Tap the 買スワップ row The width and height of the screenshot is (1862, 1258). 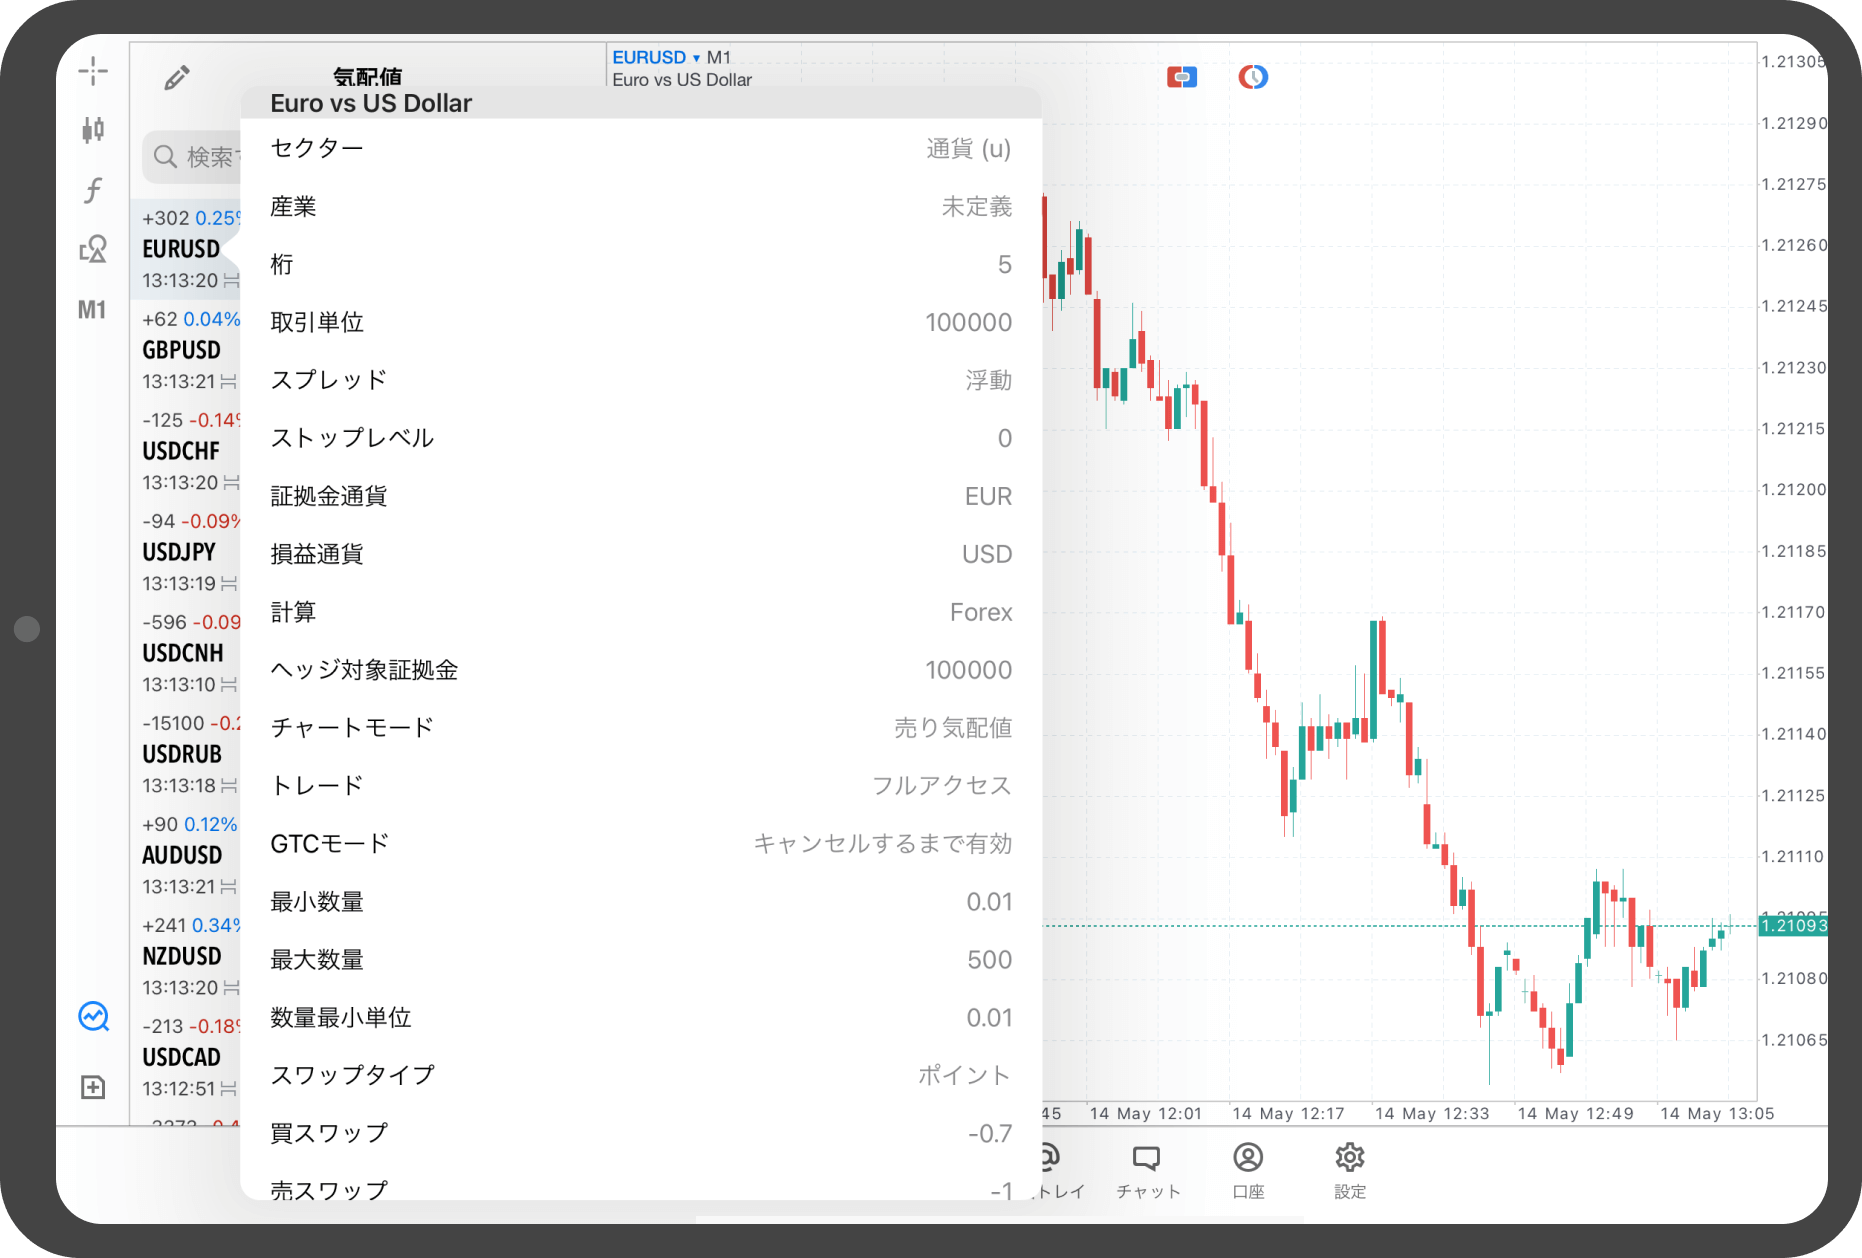[641, 1133]
